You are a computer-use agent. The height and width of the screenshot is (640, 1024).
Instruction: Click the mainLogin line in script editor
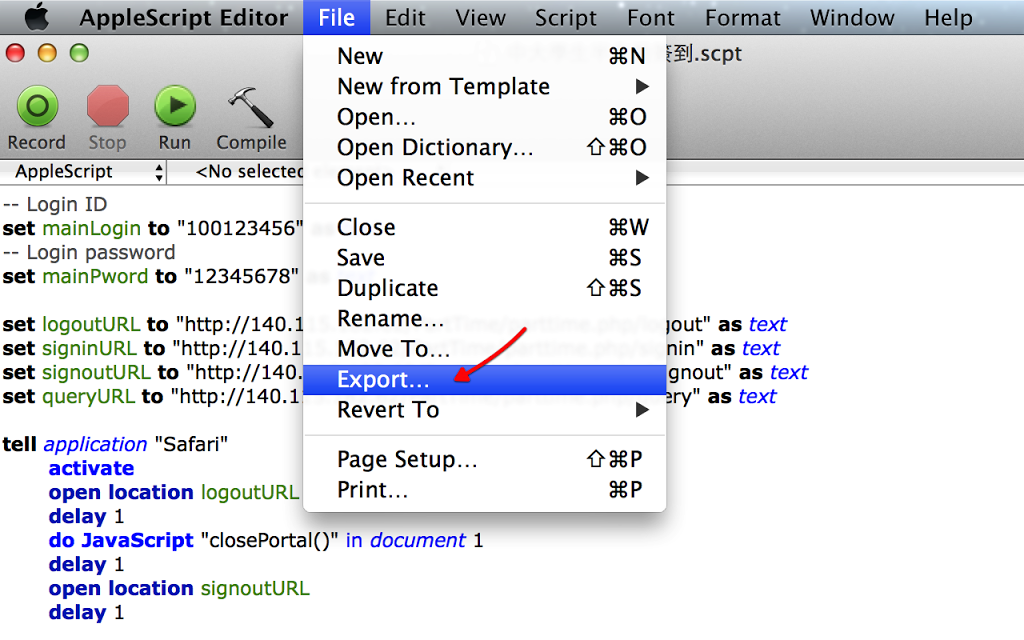[150, 228]
